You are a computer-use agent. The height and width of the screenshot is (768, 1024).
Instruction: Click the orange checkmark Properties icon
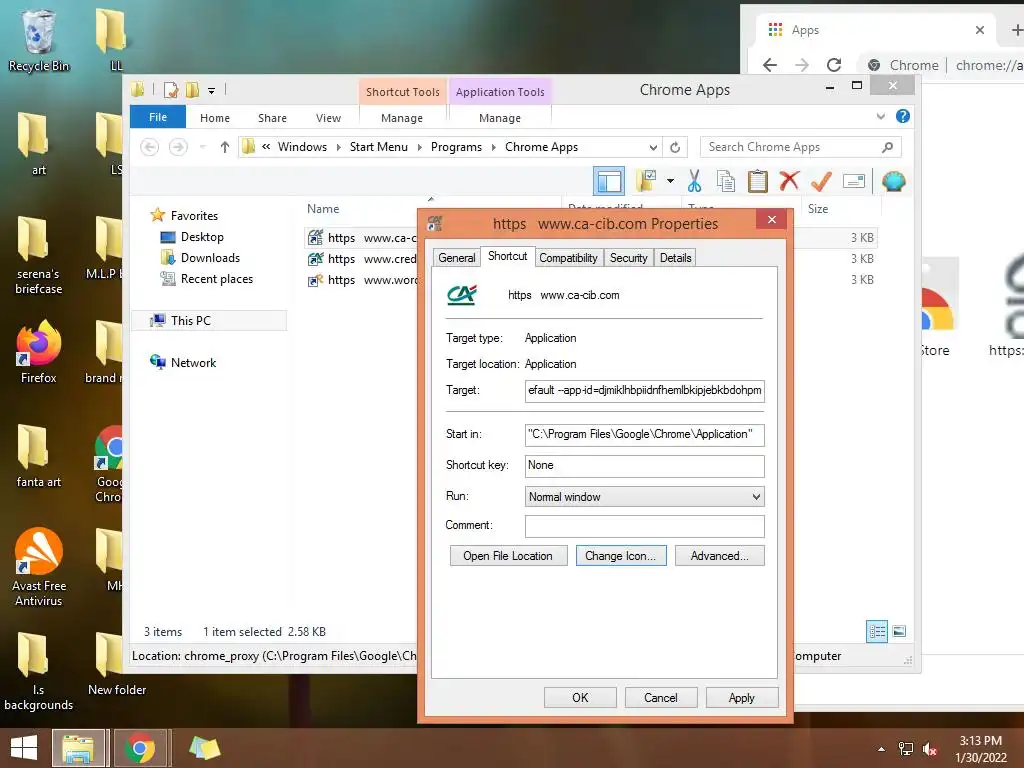click(x=821, y=181)
